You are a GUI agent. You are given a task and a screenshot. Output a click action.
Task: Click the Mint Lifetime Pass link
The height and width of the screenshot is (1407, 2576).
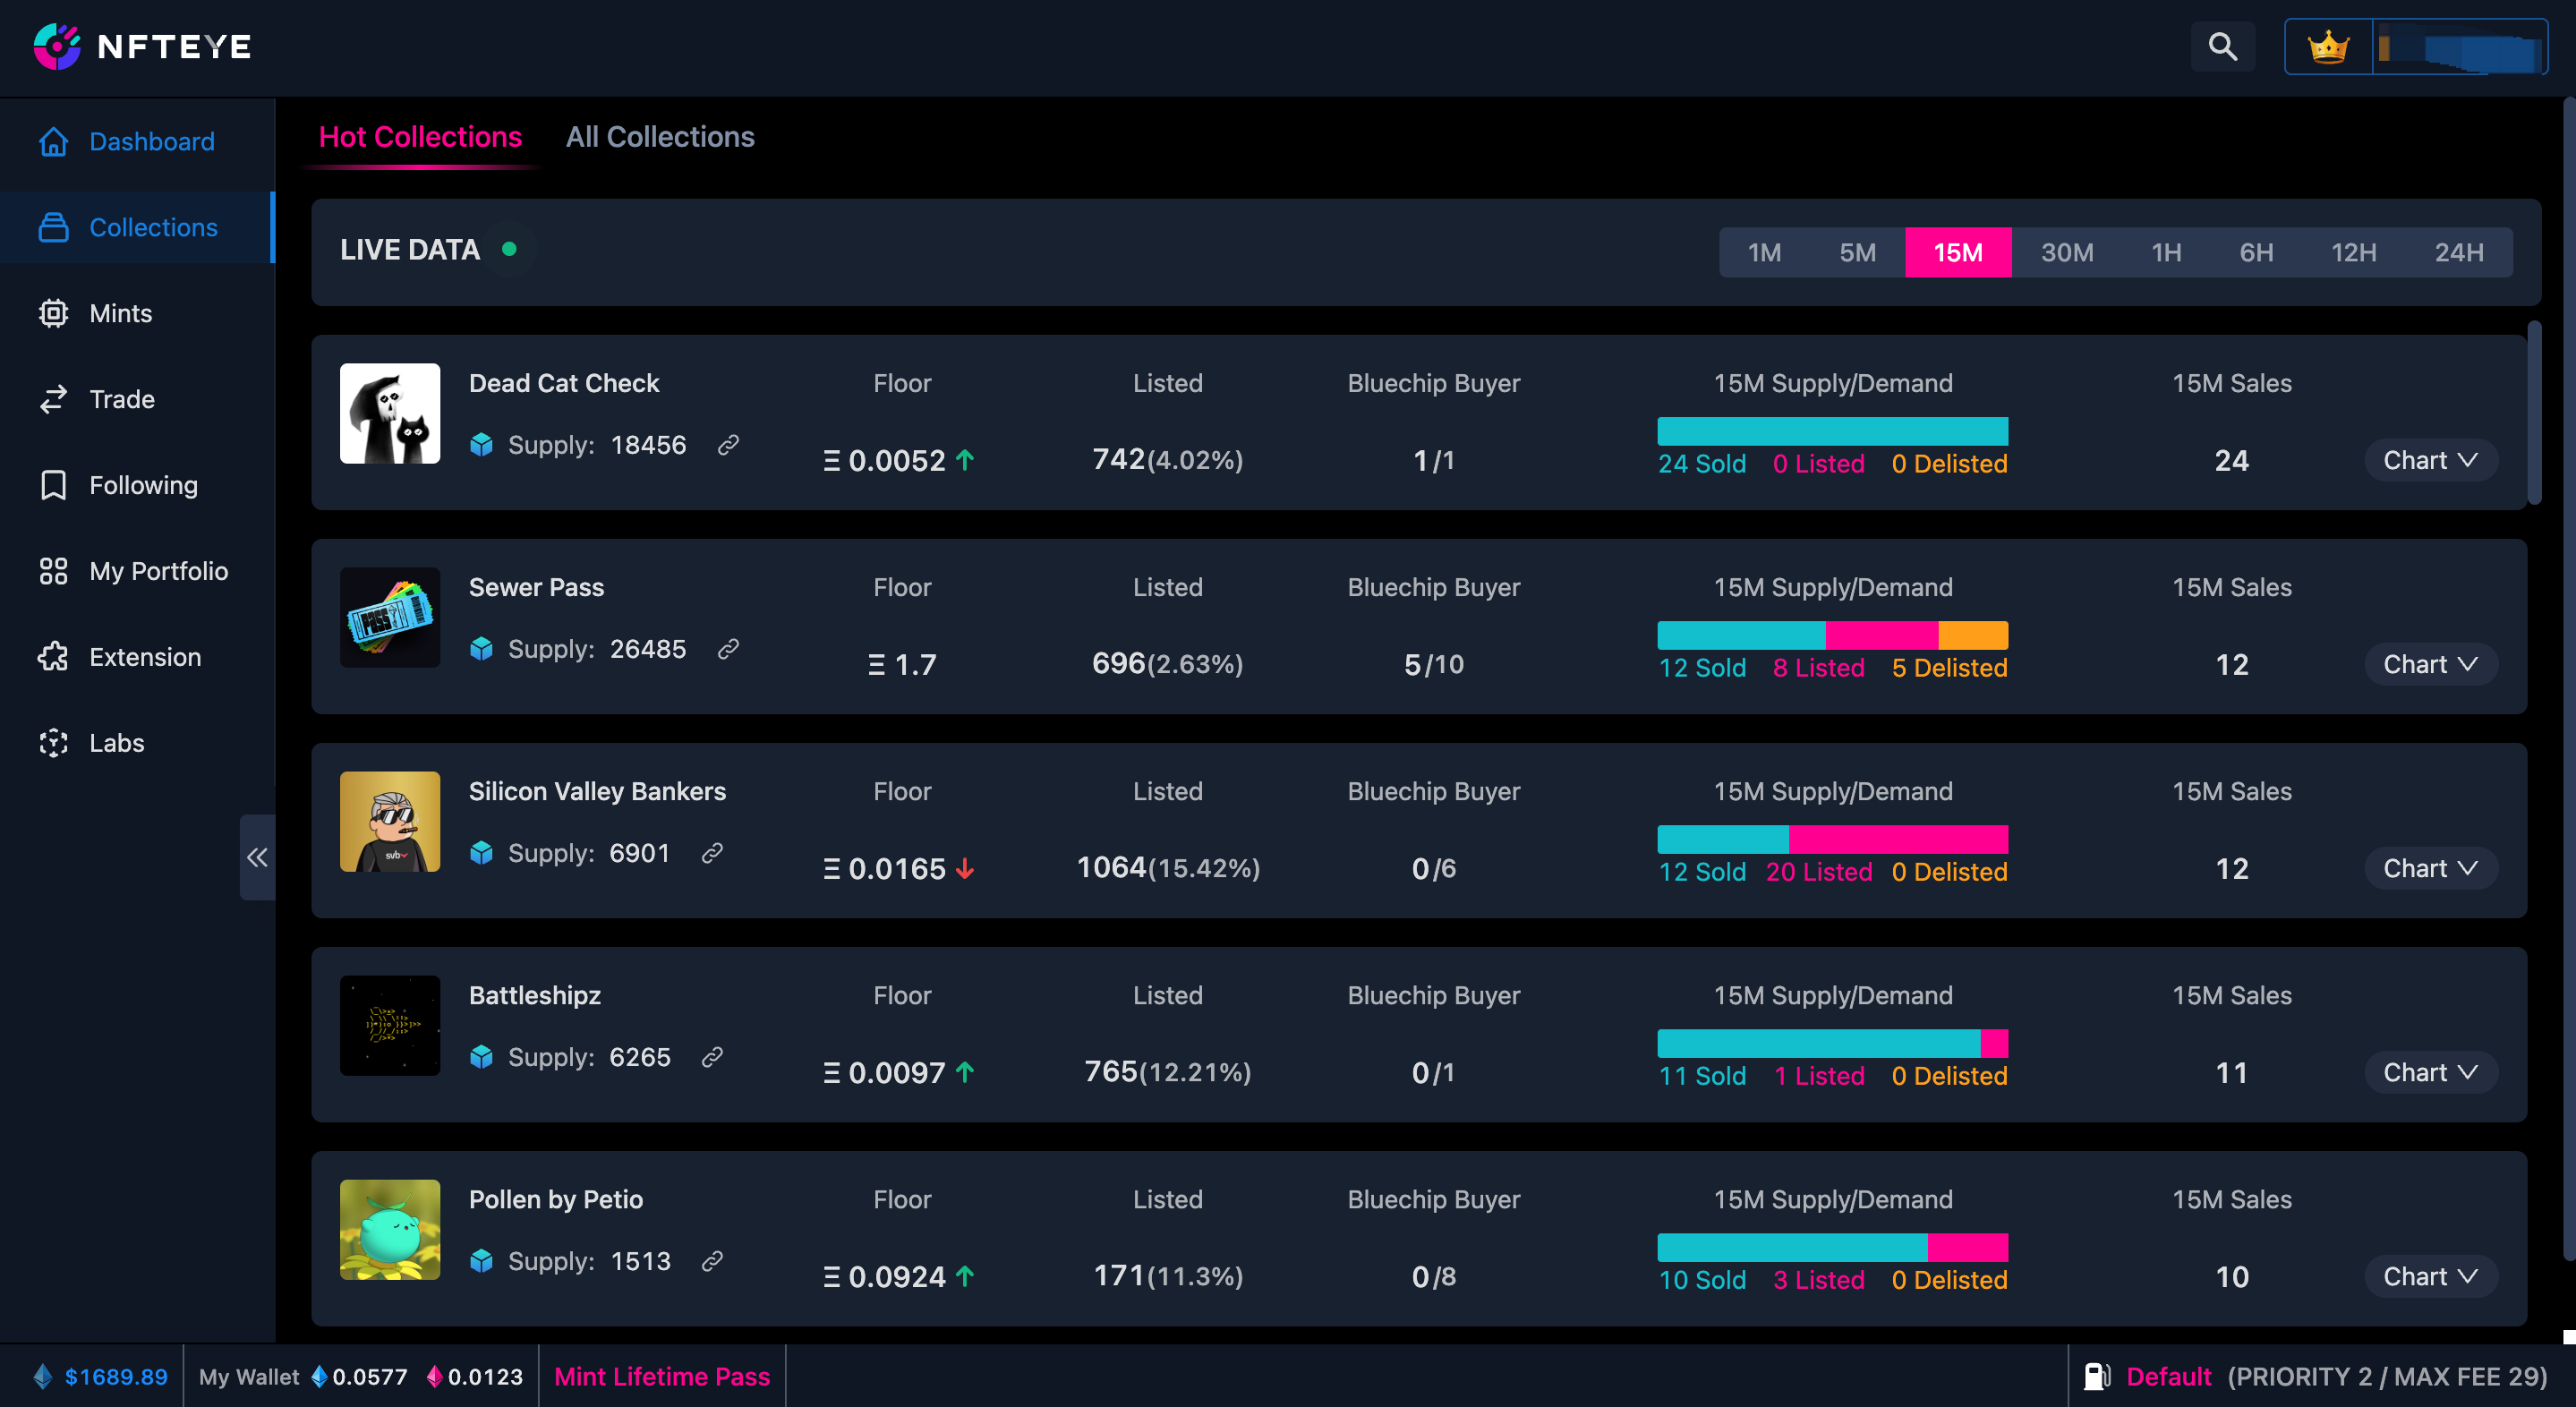(x=661, y=1377)
